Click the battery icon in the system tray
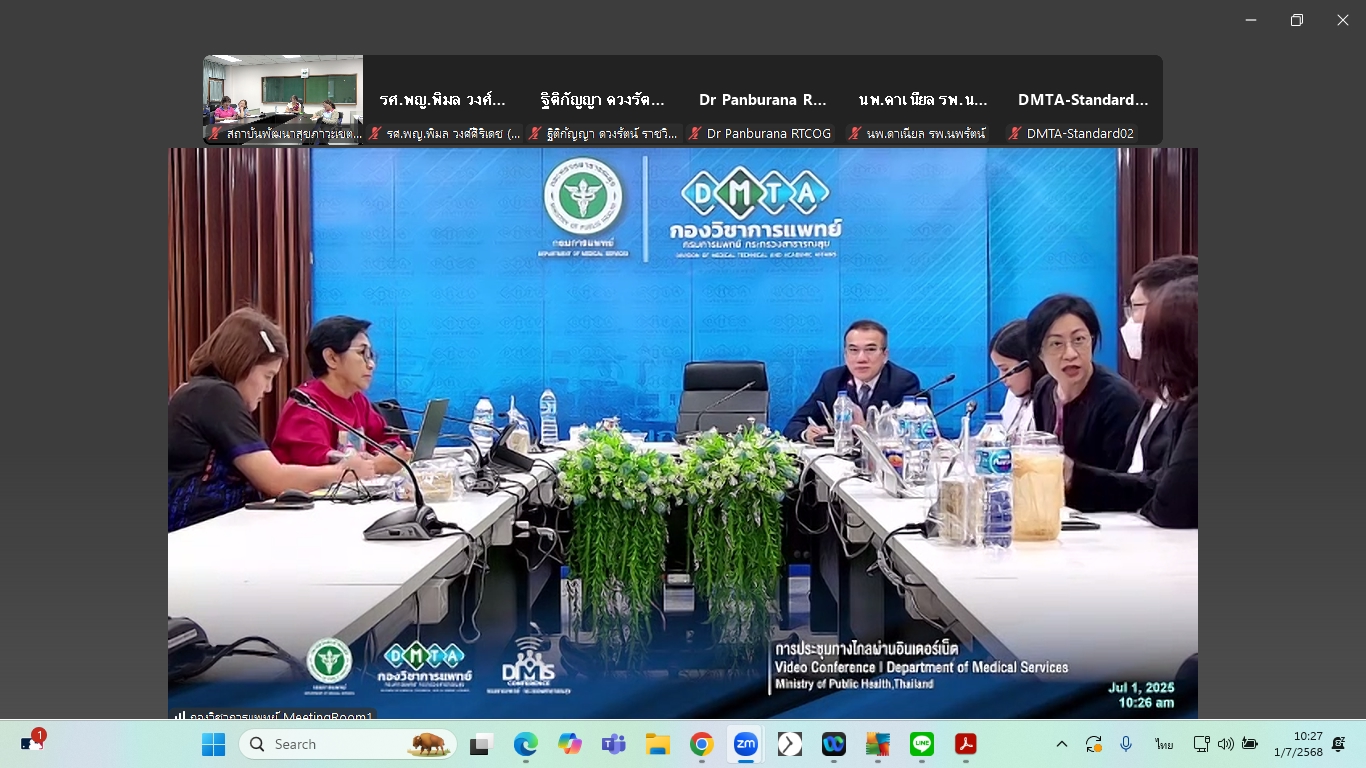 click(x=1250, y=744)
